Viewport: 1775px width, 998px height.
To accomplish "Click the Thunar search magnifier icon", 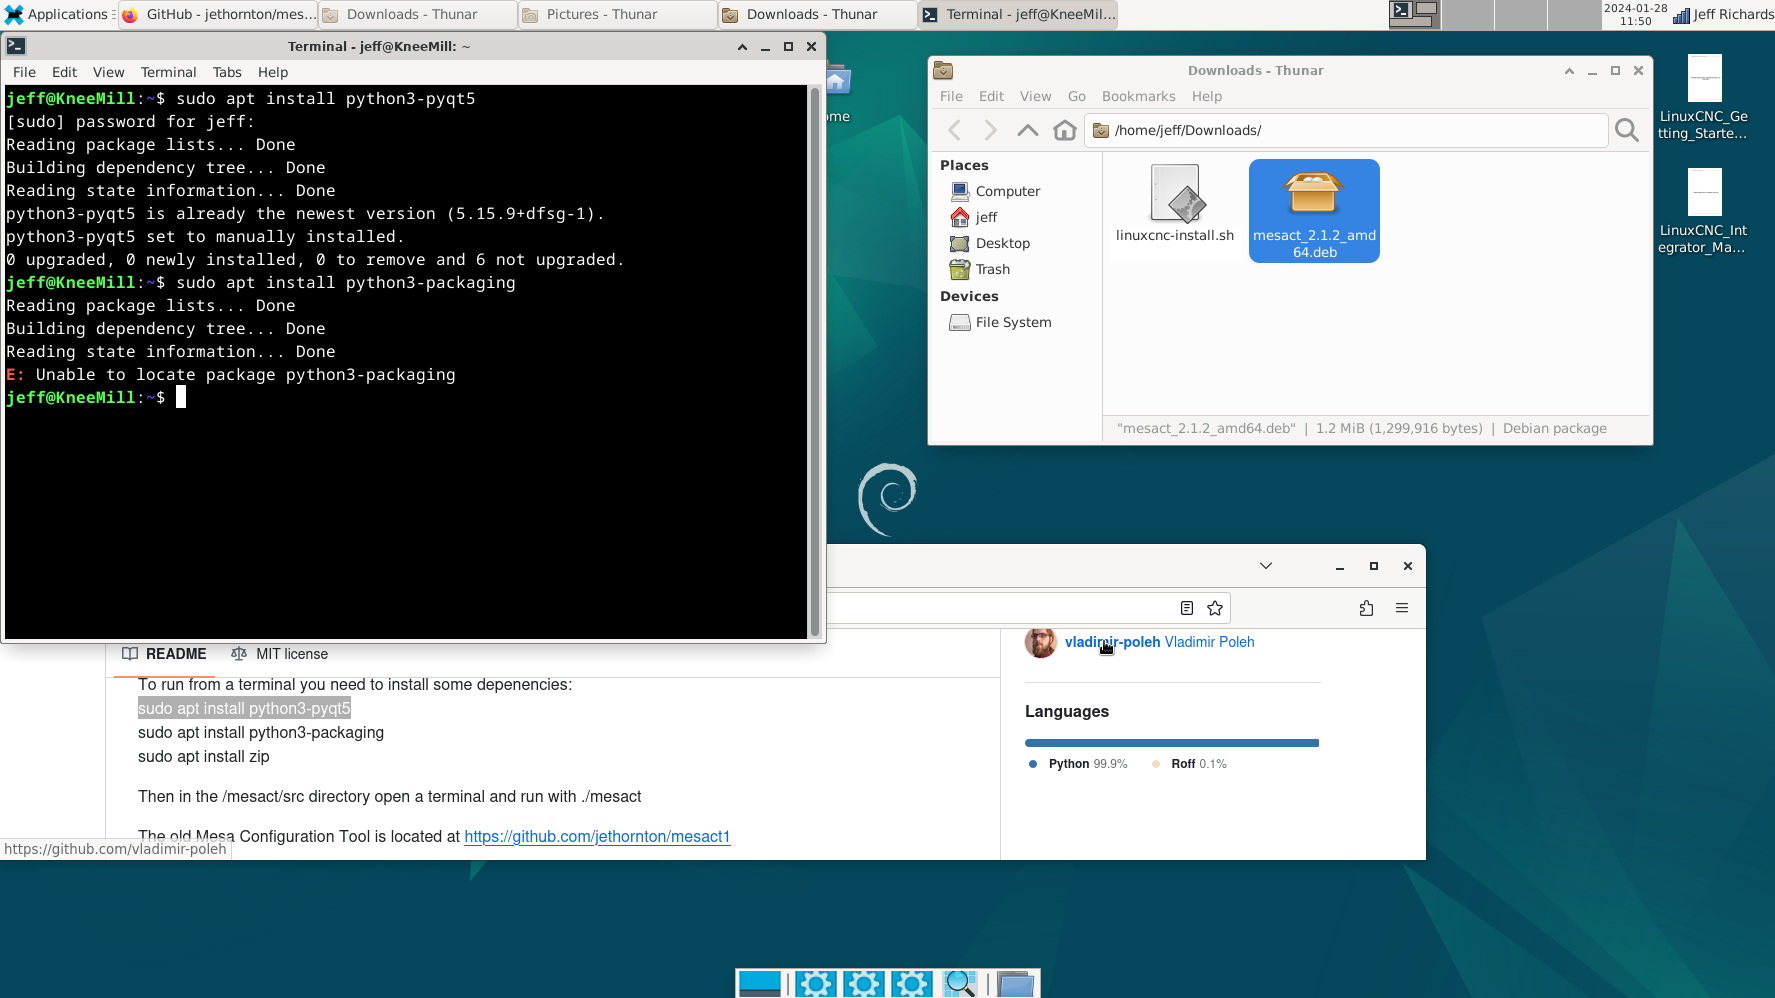I will (x=1627, y=130).
